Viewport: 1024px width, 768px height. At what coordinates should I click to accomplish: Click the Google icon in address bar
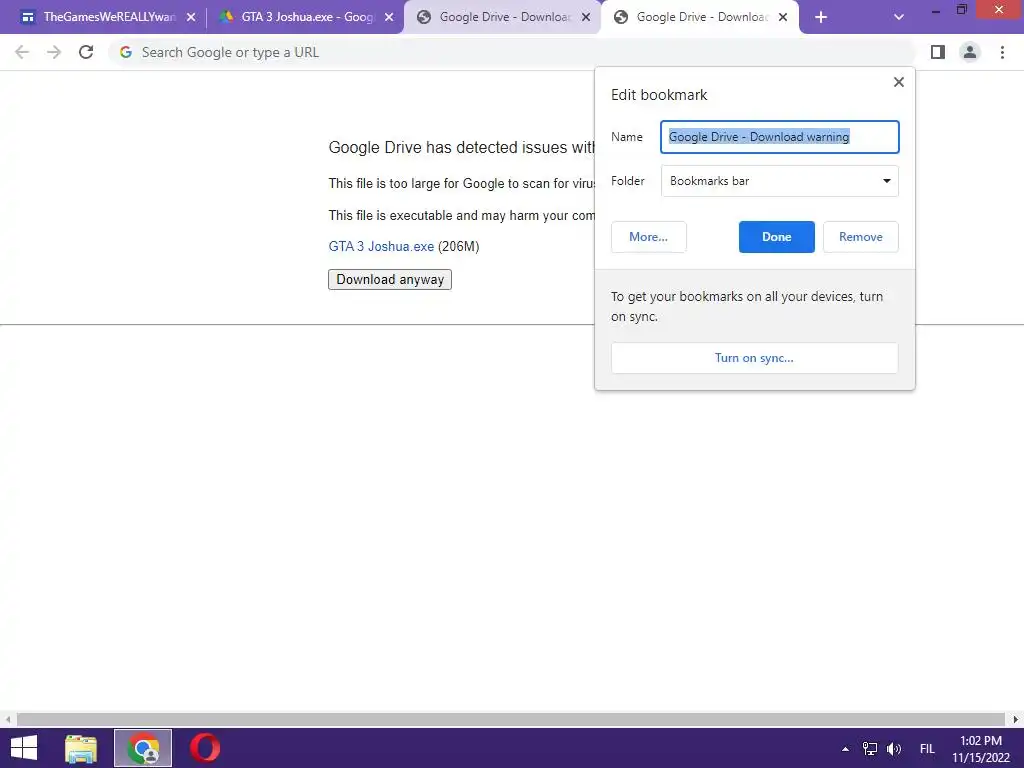(x=125, y=52)
